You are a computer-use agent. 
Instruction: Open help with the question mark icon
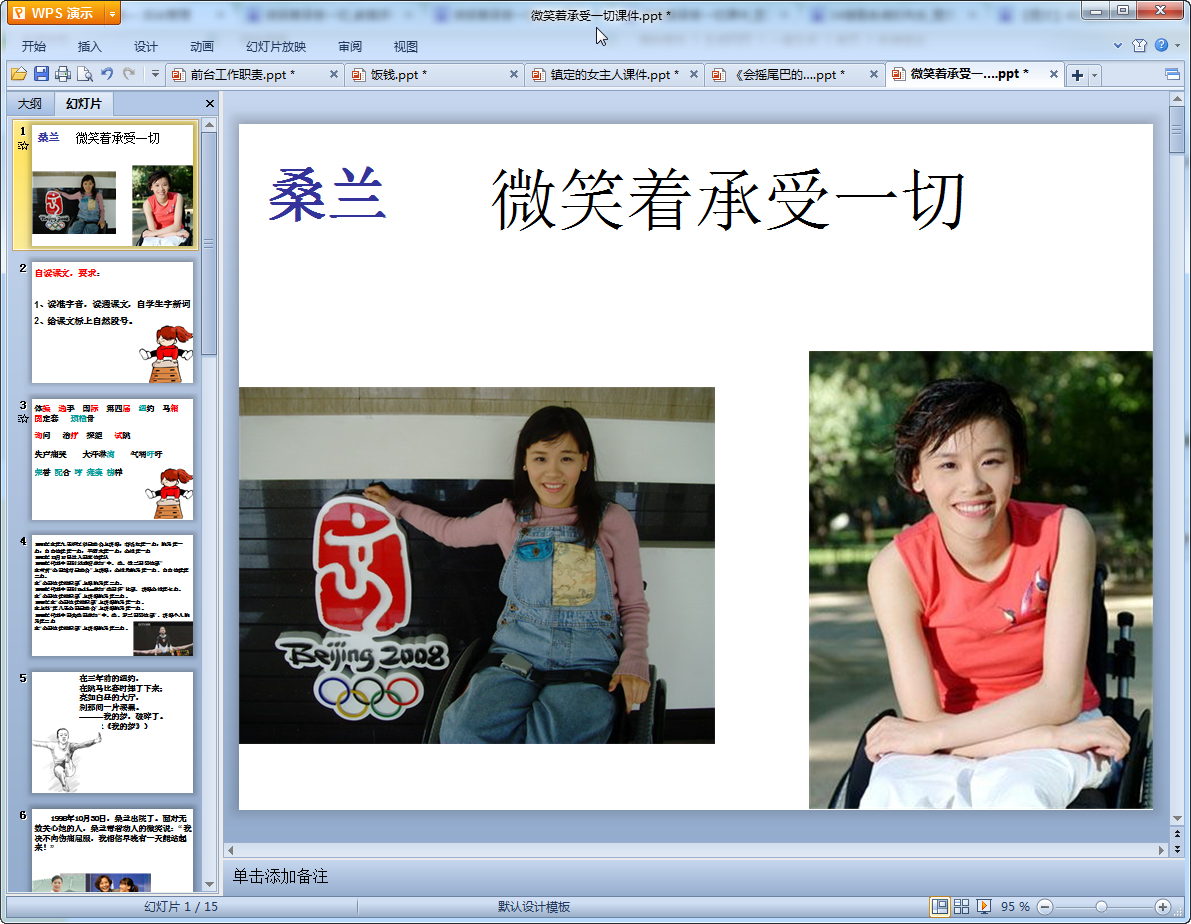click(x=1161, y=45)
